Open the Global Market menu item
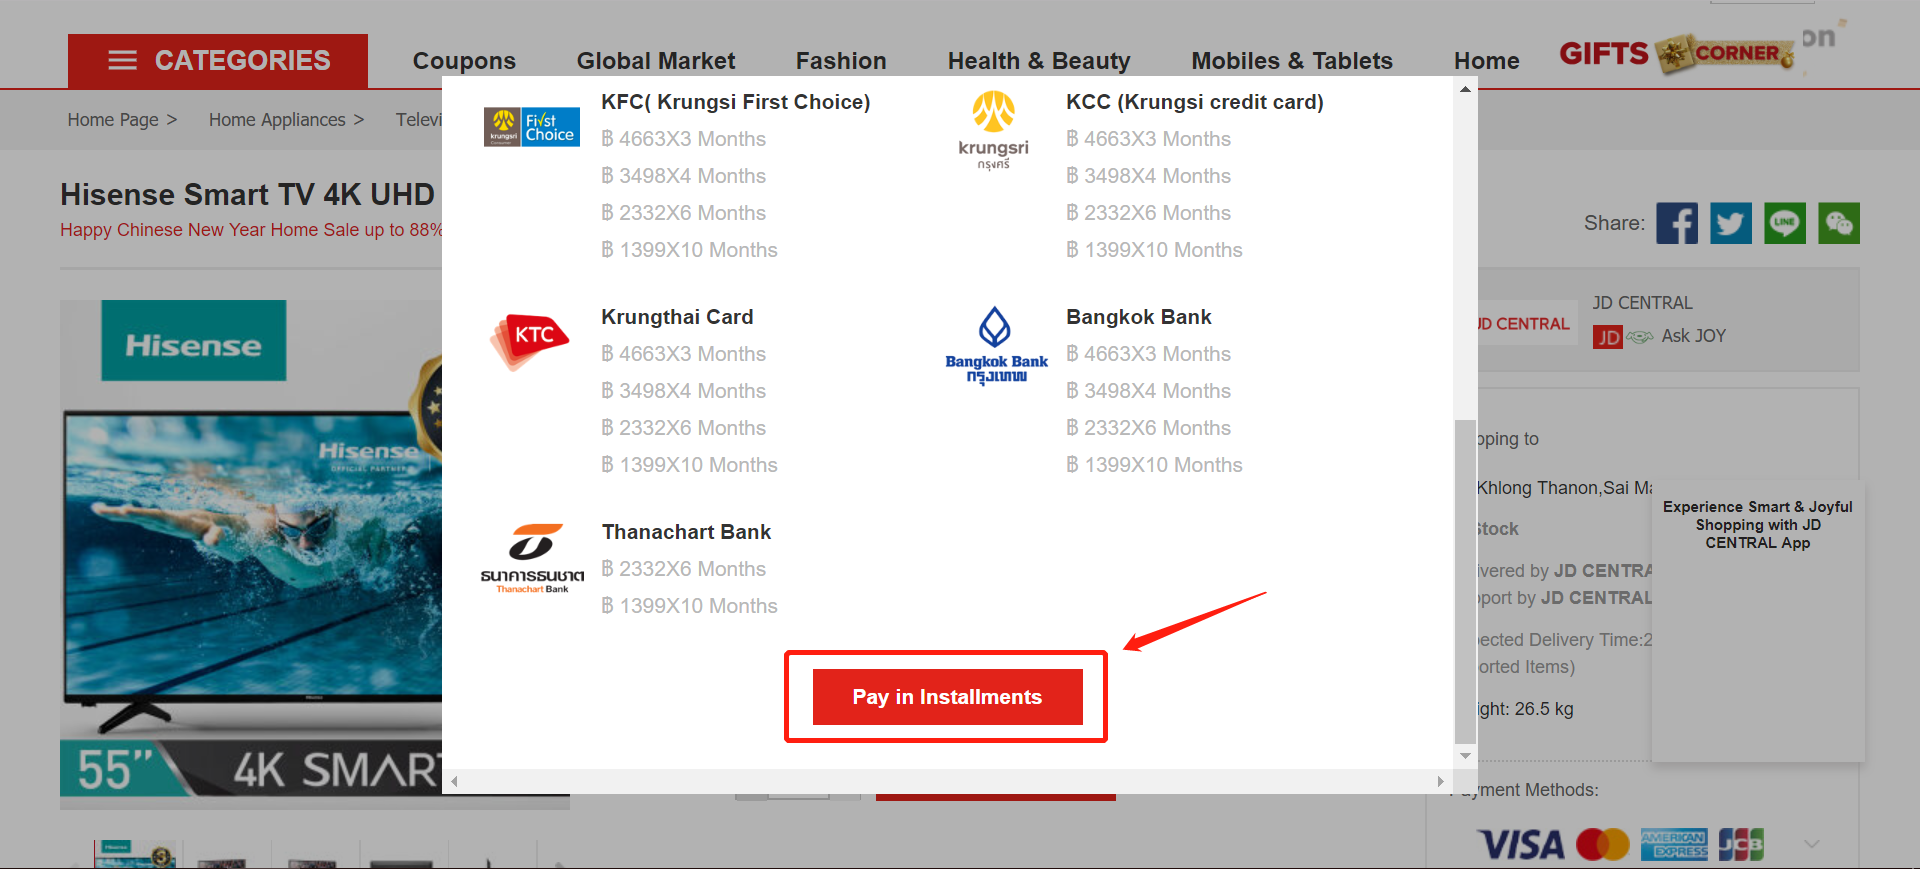The width and height of the screenshot is (1920, 869). click(656, 61)
